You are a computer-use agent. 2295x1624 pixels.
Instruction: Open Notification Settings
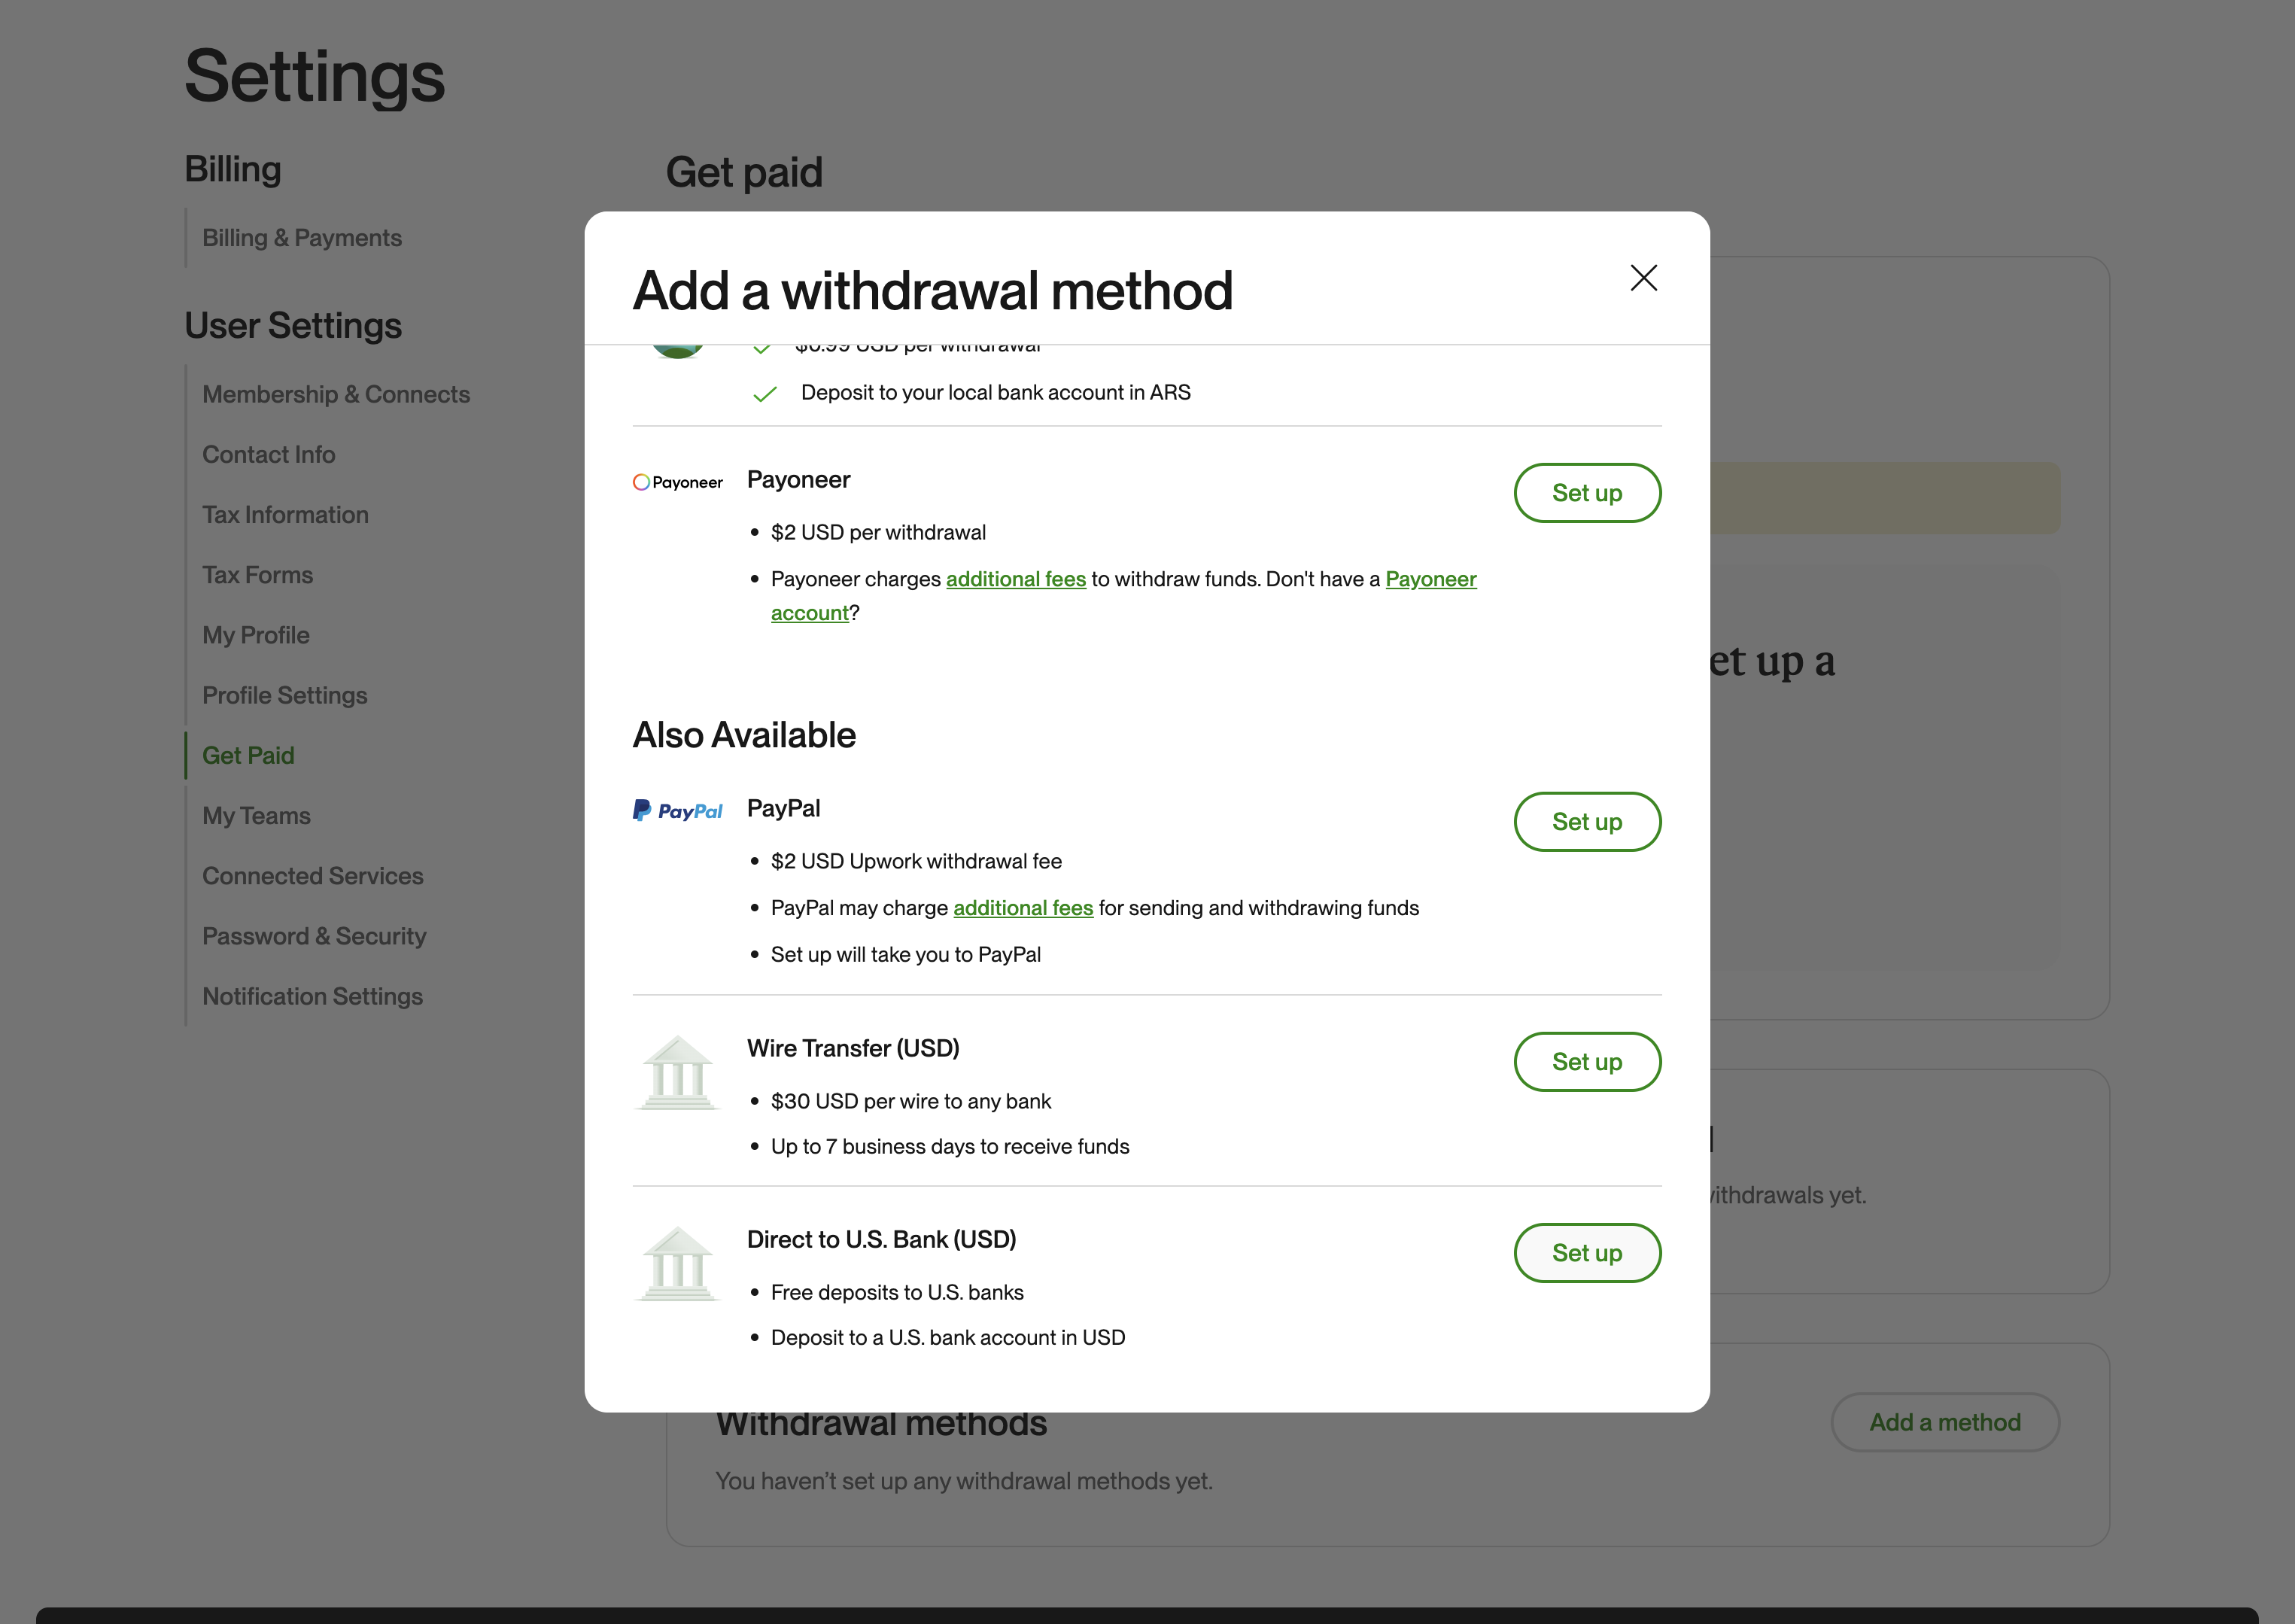pyautogui.click(x=313, y=996)
